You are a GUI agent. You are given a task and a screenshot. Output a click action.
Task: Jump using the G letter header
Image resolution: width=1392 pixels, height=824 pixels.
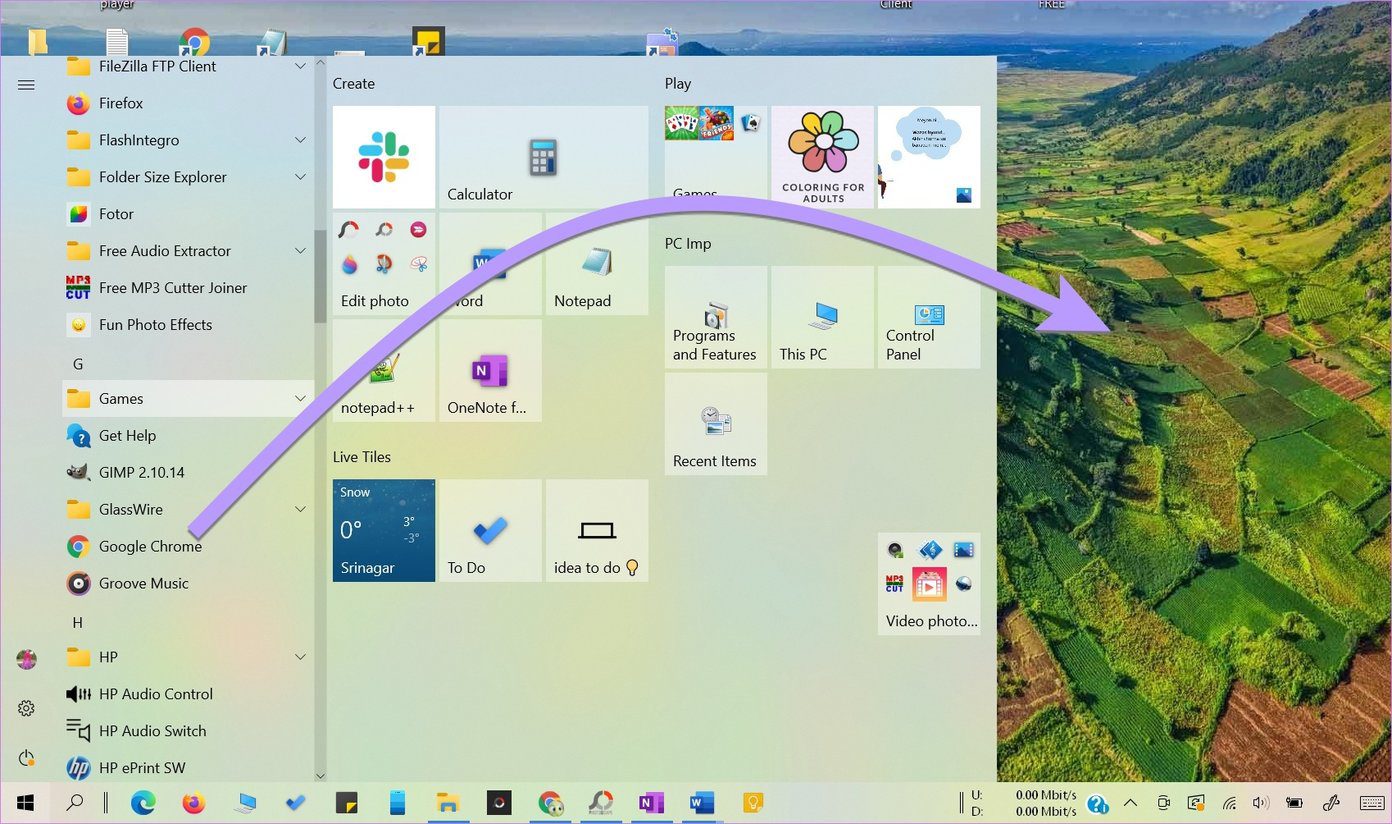[78, 364]
